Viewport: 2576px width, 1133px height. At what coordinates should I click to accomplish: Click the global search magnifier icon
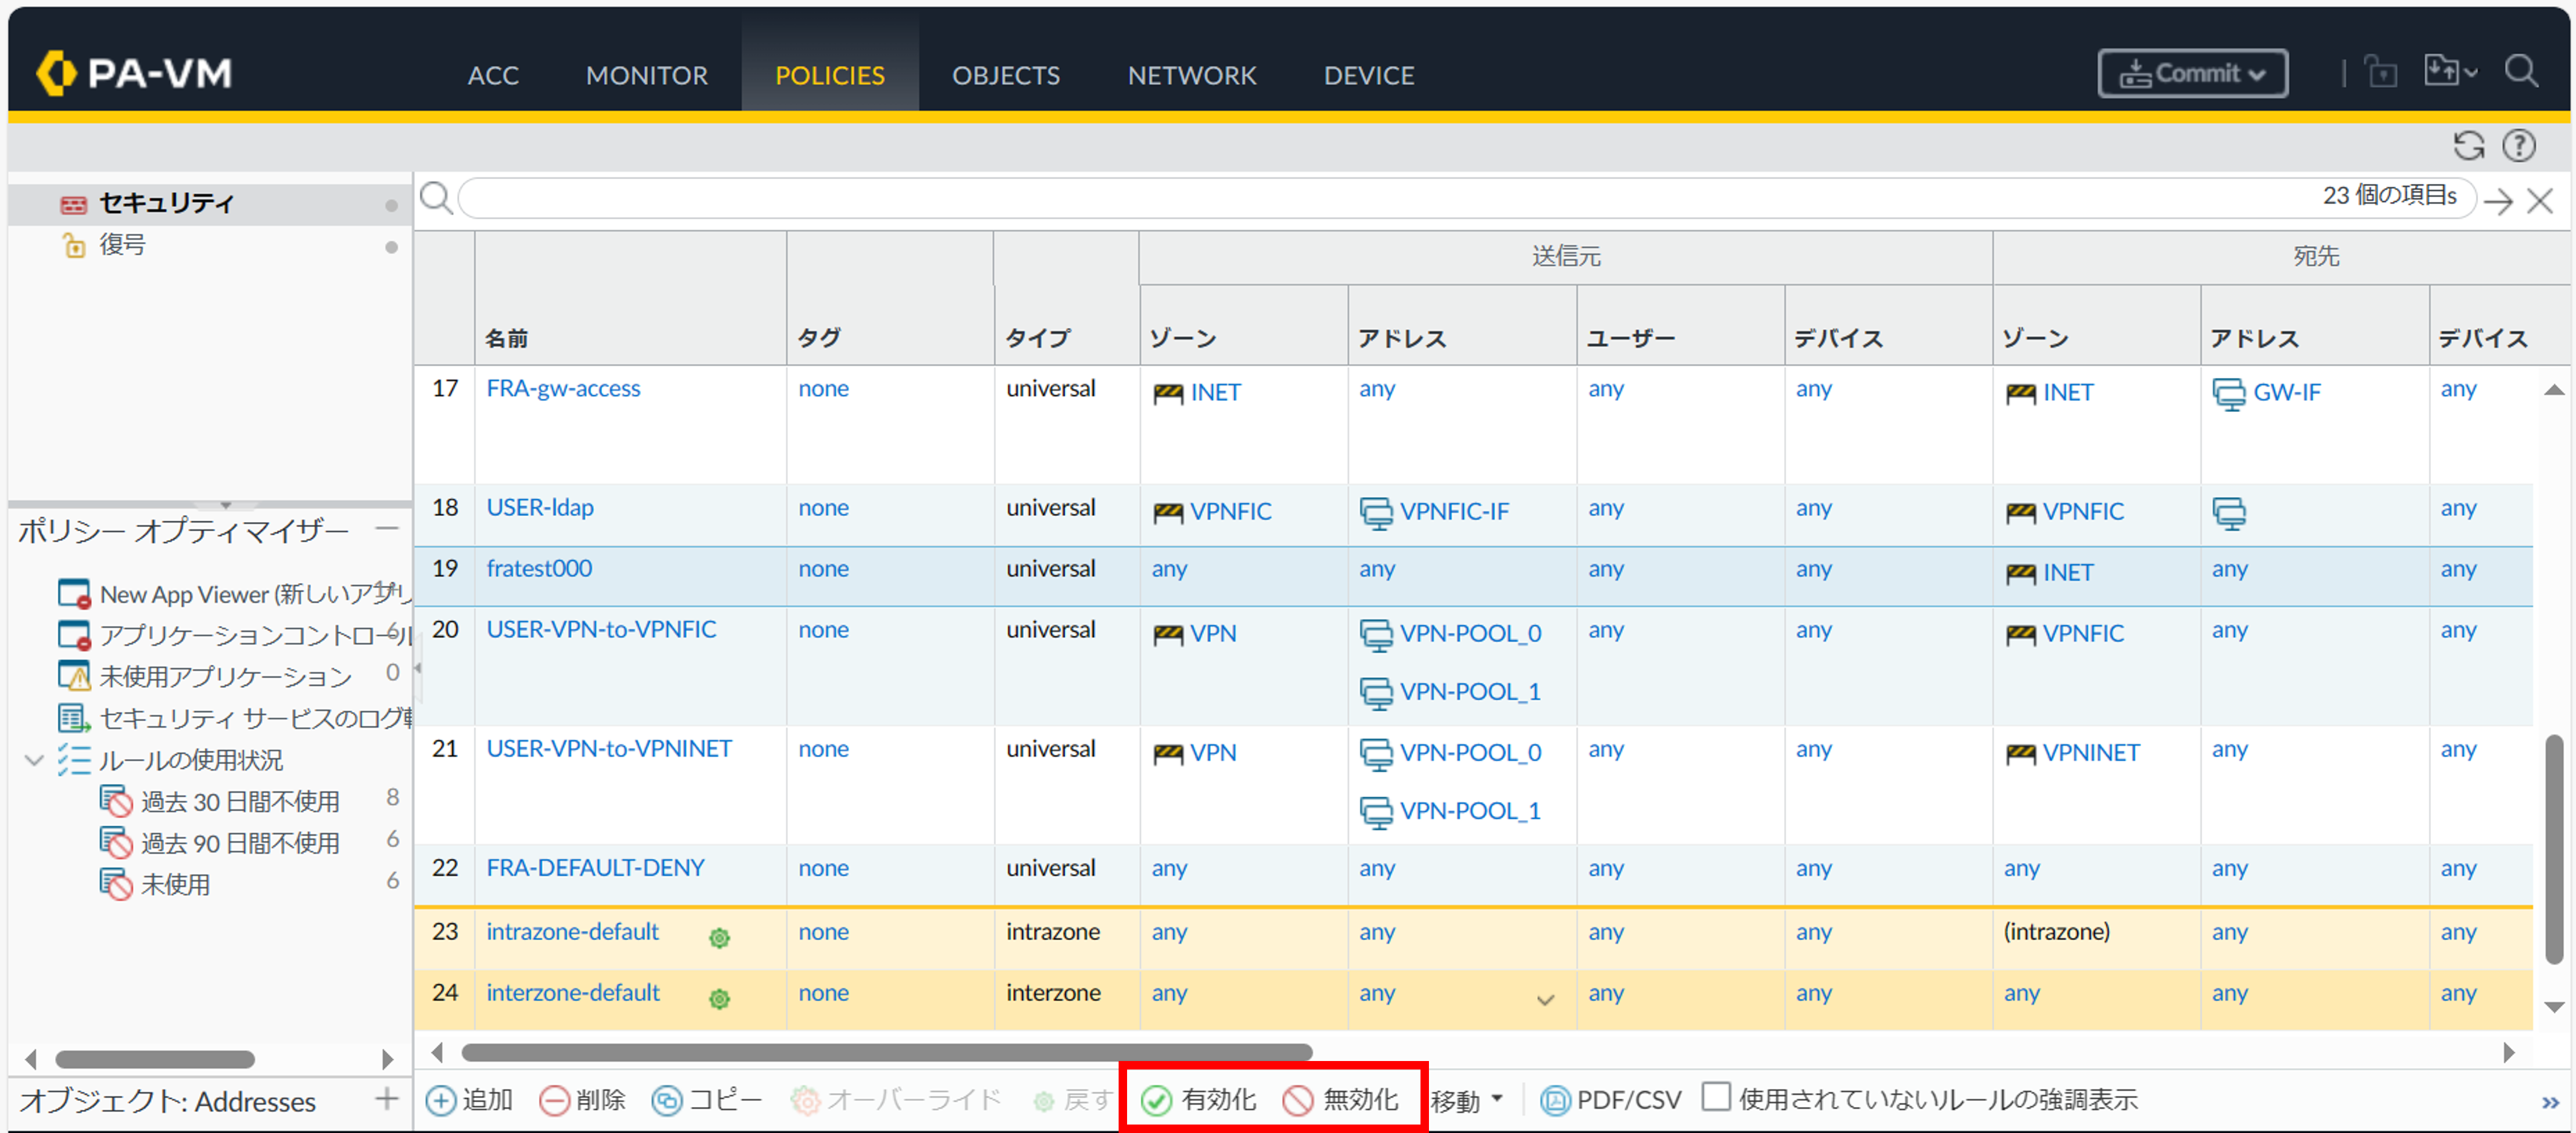click(x=2520, y=72)
